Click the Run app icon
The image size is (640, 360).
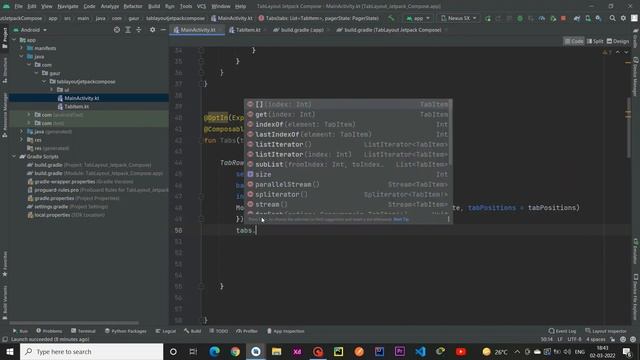click(x=488, y=18)
